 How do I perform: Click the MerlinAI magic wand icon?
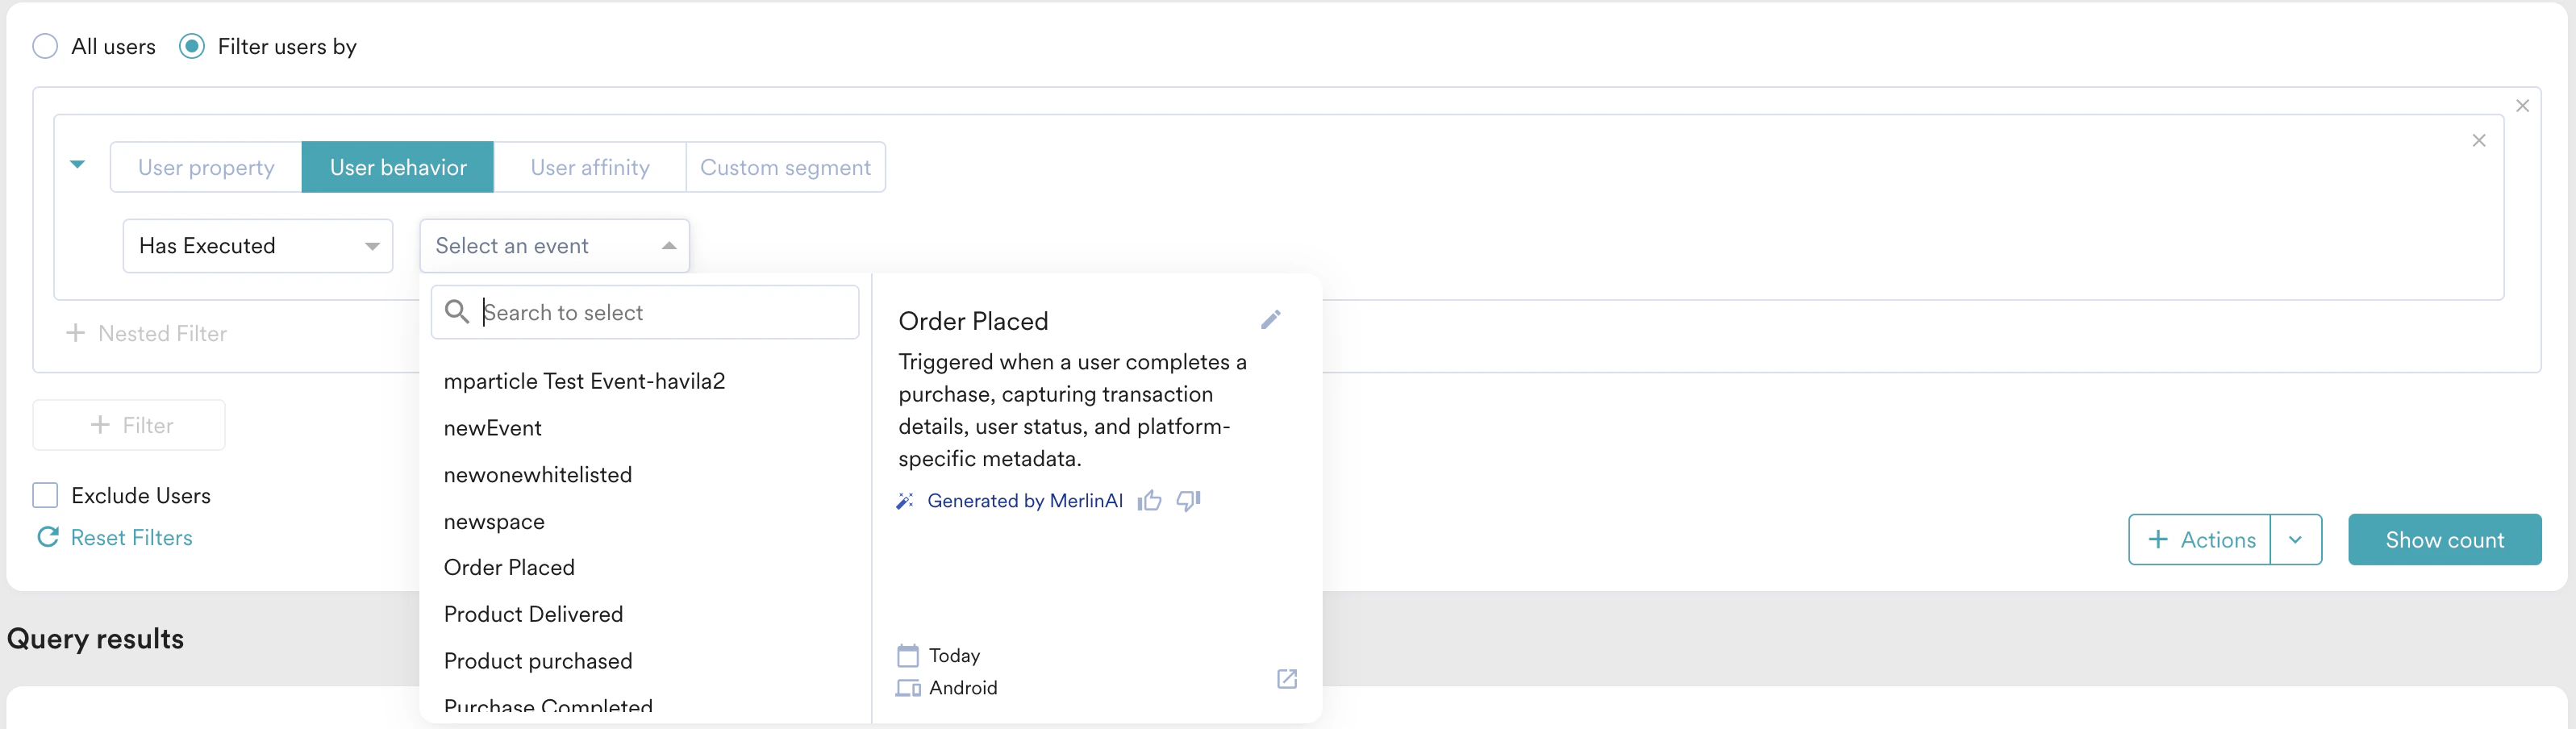click(905, 500)
